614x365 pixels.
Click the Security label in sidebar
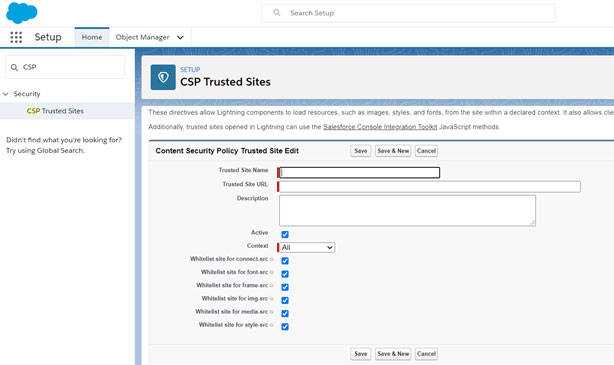click(27, 94)
